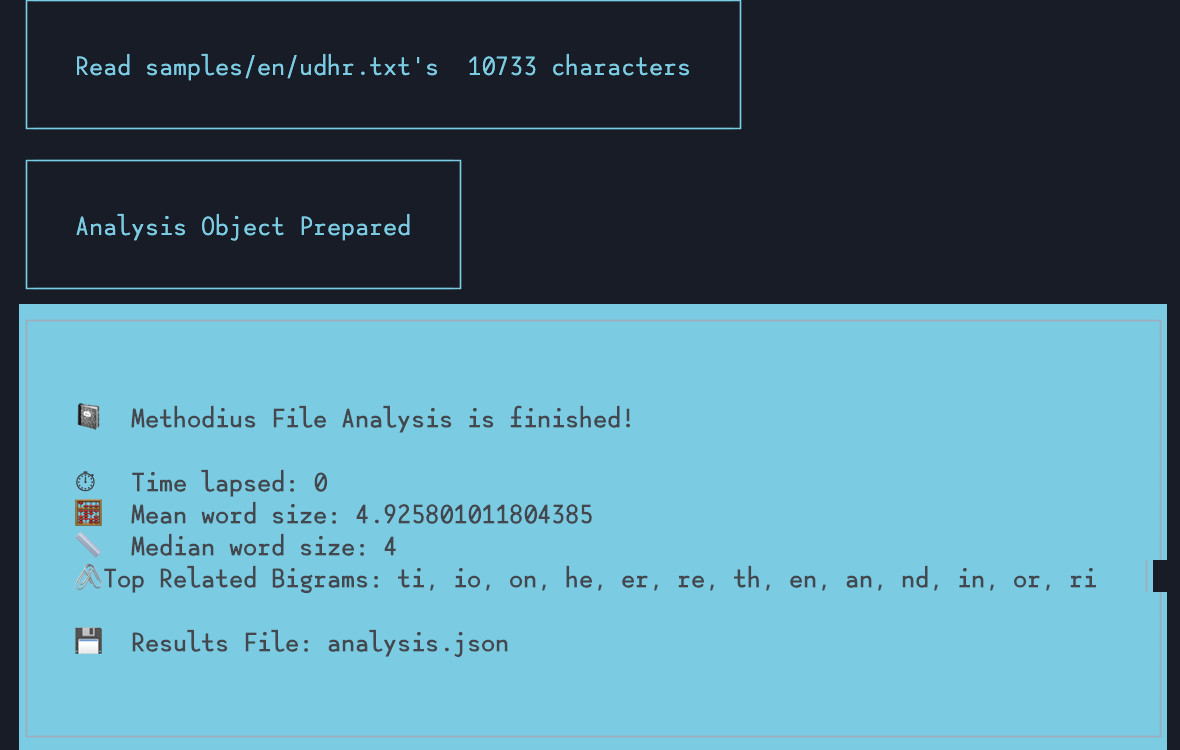Click the word "Read" in the first box
The width and height of the screenshot is (1180, 750).
103,67
